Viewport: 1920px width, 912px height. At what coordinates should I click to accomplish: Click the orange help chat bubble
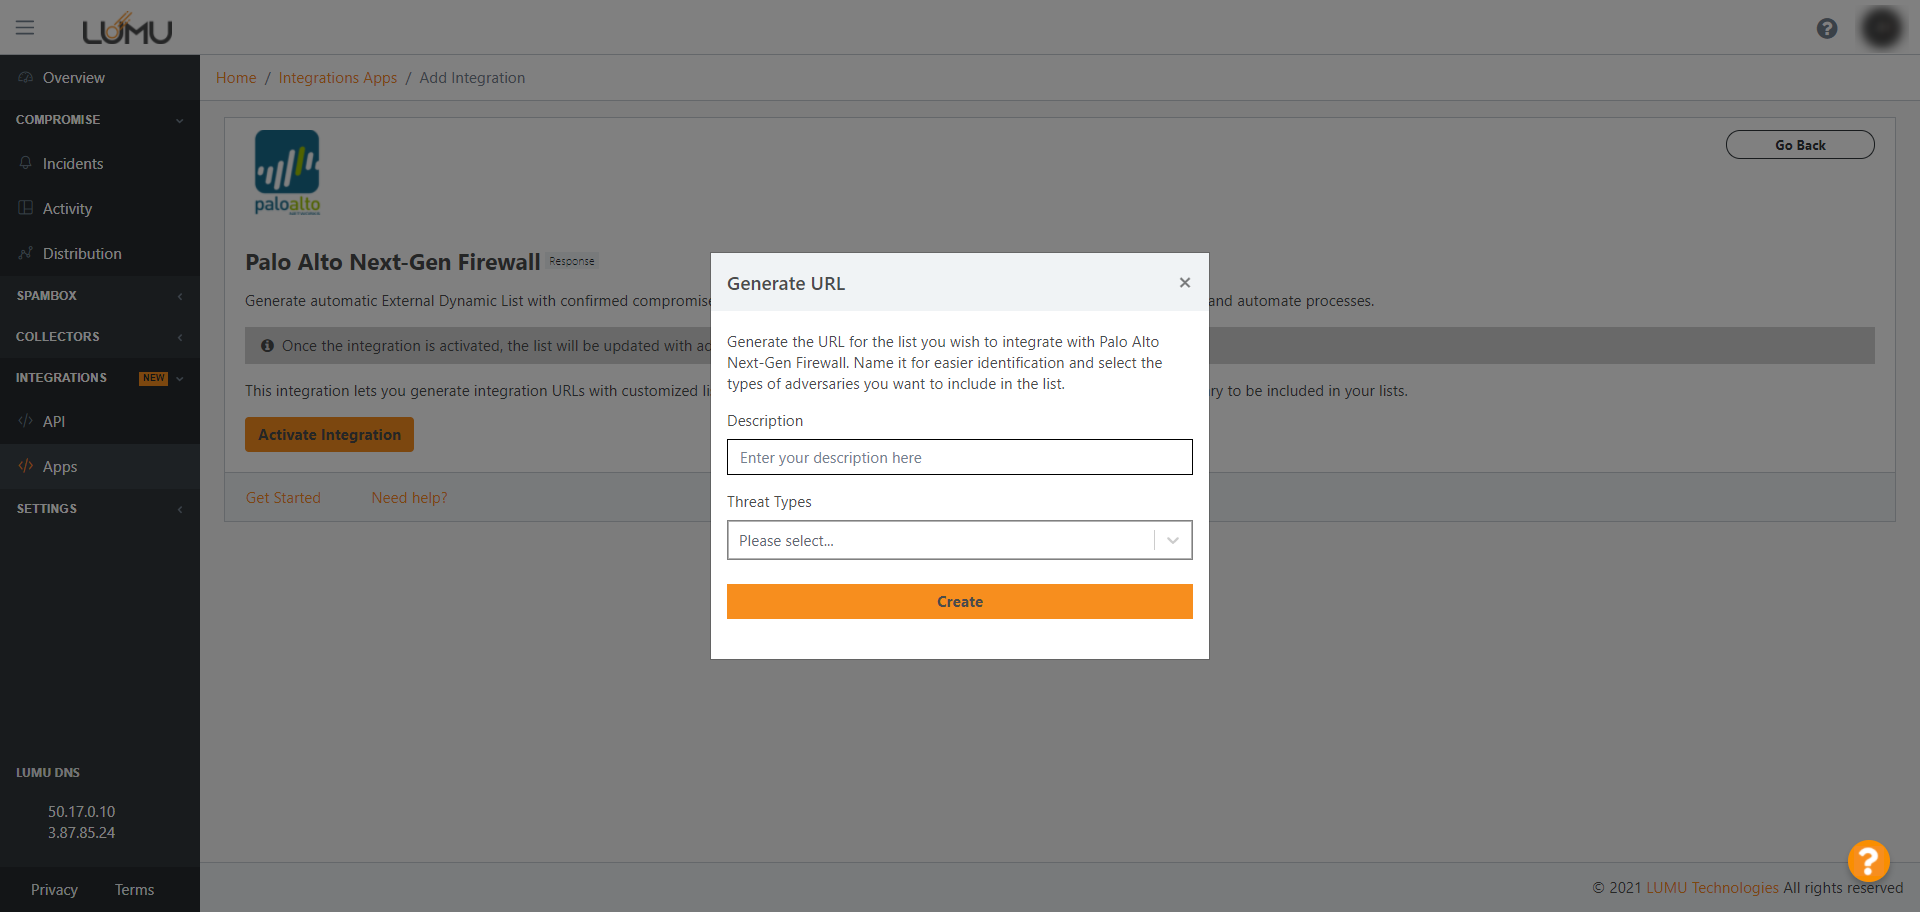1868,860
